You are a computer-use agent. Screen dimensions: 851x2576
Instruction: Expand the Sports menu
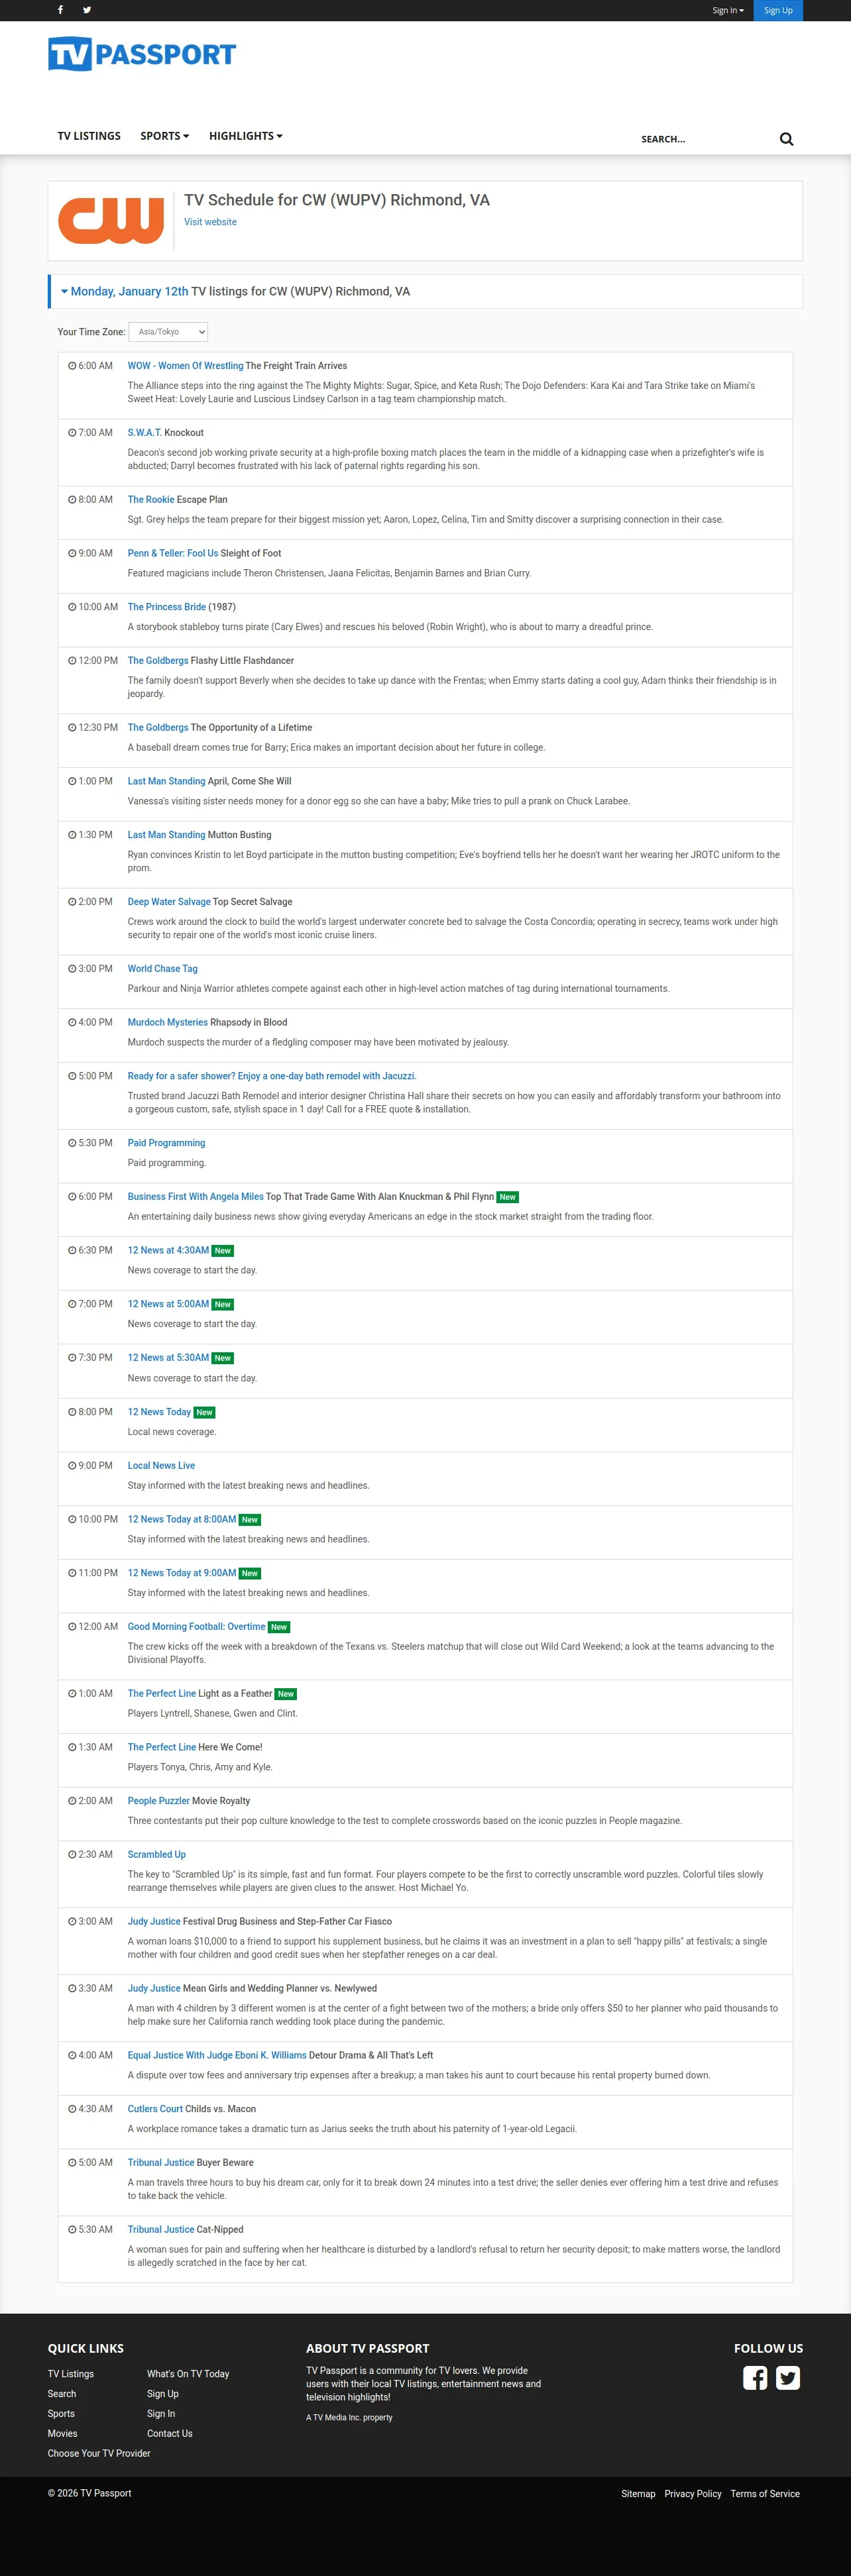(165, 136)
